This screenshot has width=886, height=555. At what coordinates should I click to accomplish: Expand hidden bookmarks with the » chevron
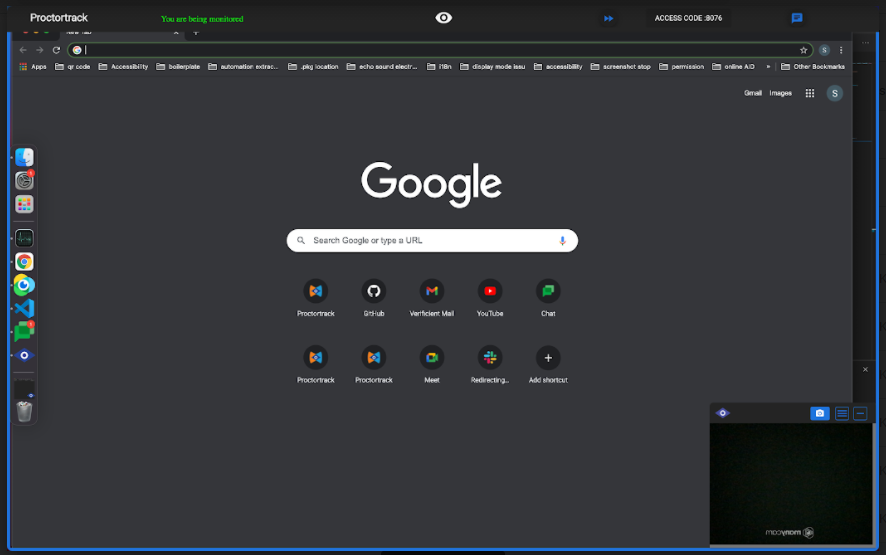point(768,67)
